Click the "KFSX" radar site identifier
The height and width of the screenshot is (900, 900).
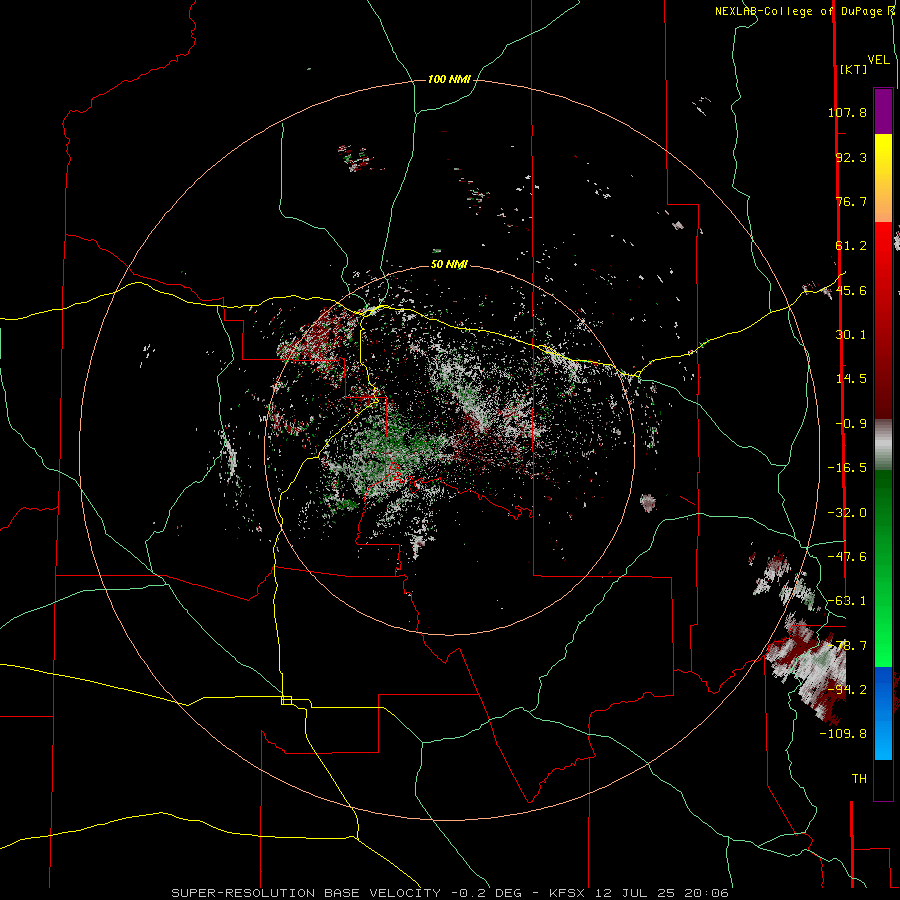[569, 893]
